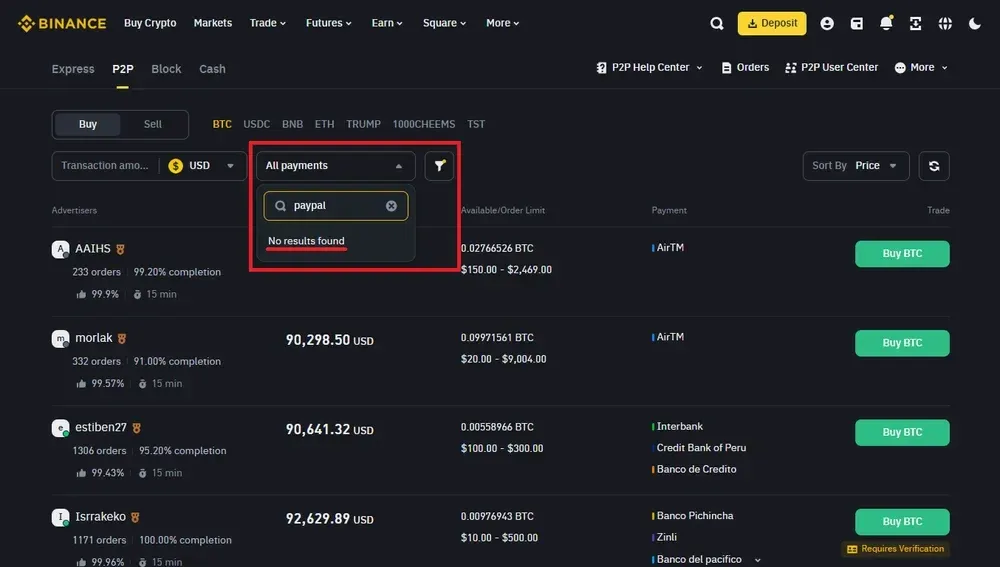Expand the More dropdown beside P2P User Center

click(x=921, y=68)
